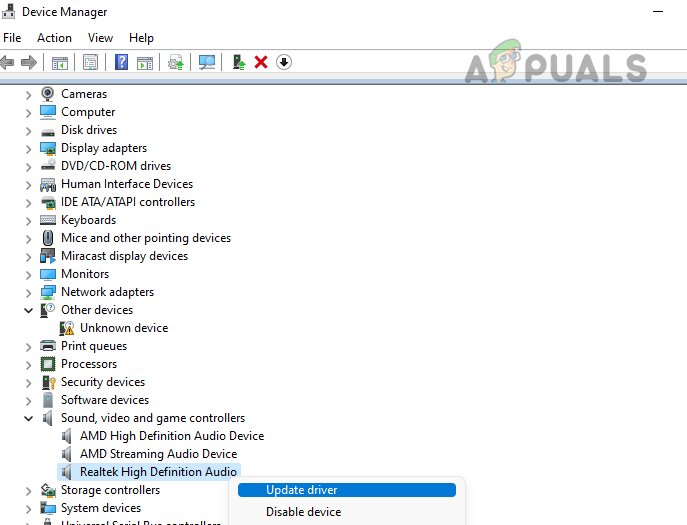Select the Human Interface Devices label
Image resolution: width=687 pixels, height=525 pixels.
point(127,184)
